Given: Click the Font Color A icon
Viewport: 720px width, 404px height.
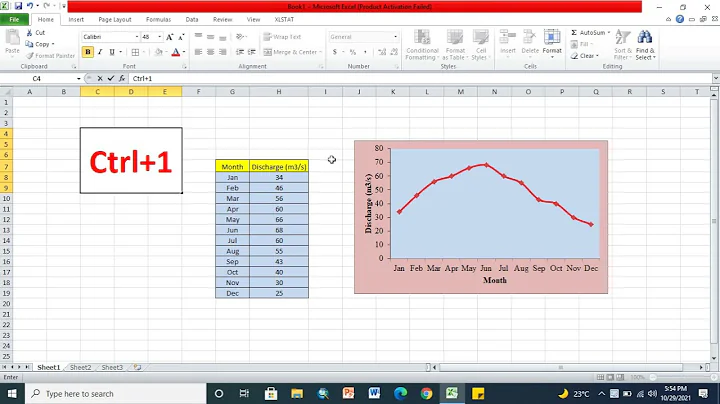Looking at the screenshot, I should tap(175, 52).
